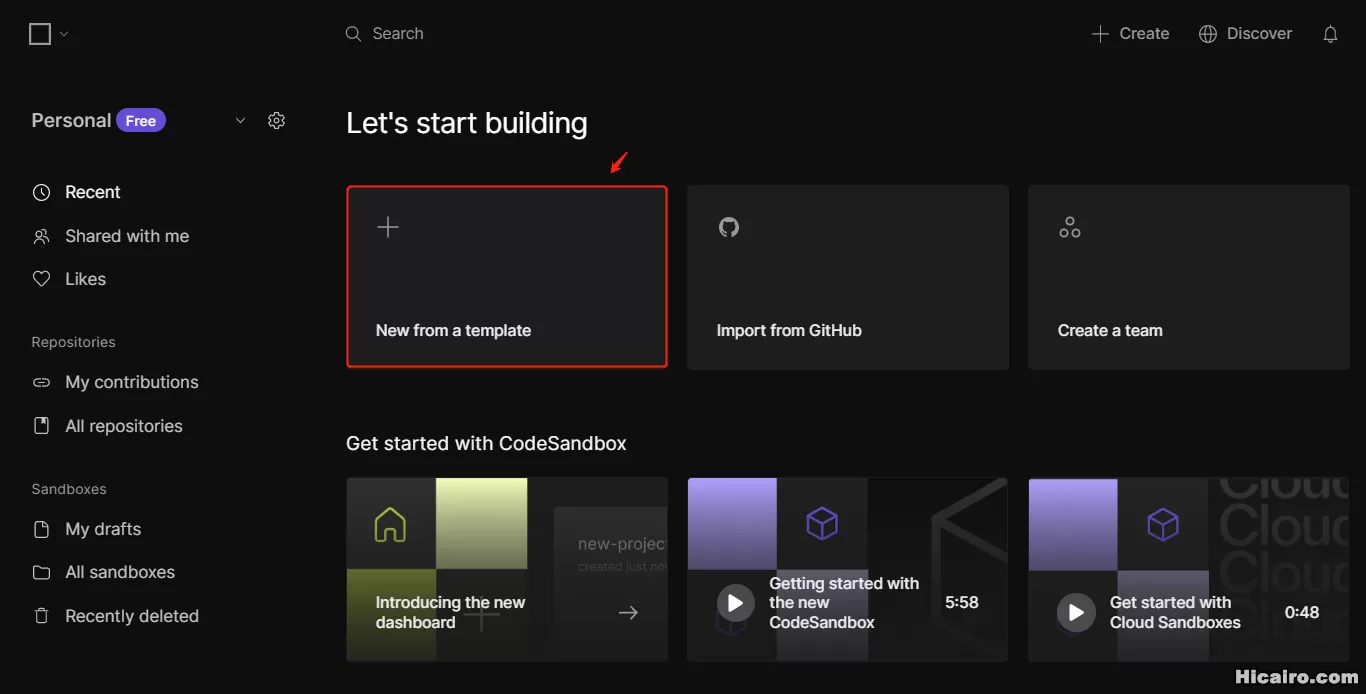This screenshot has width=1366, height=694.
Task: Click the Likes heart icon
Action: click(x=41, y=279)
